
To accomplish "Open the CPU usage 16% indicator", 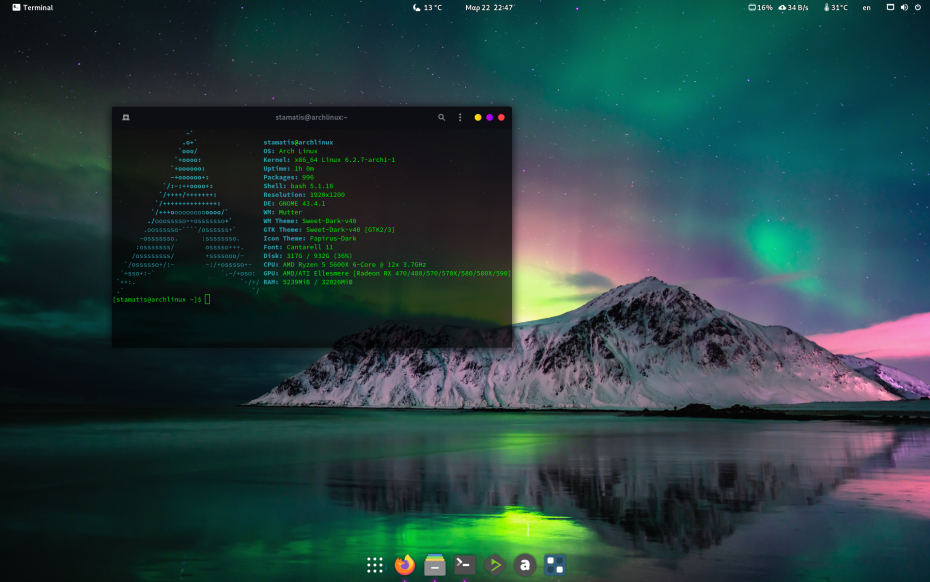I will 760,7.
